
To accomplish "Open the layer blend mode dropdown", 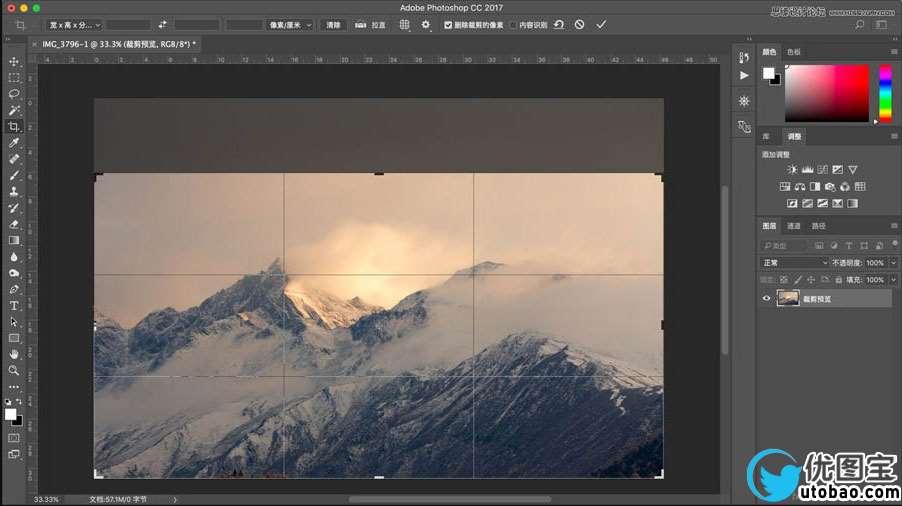I will [794, 263].
